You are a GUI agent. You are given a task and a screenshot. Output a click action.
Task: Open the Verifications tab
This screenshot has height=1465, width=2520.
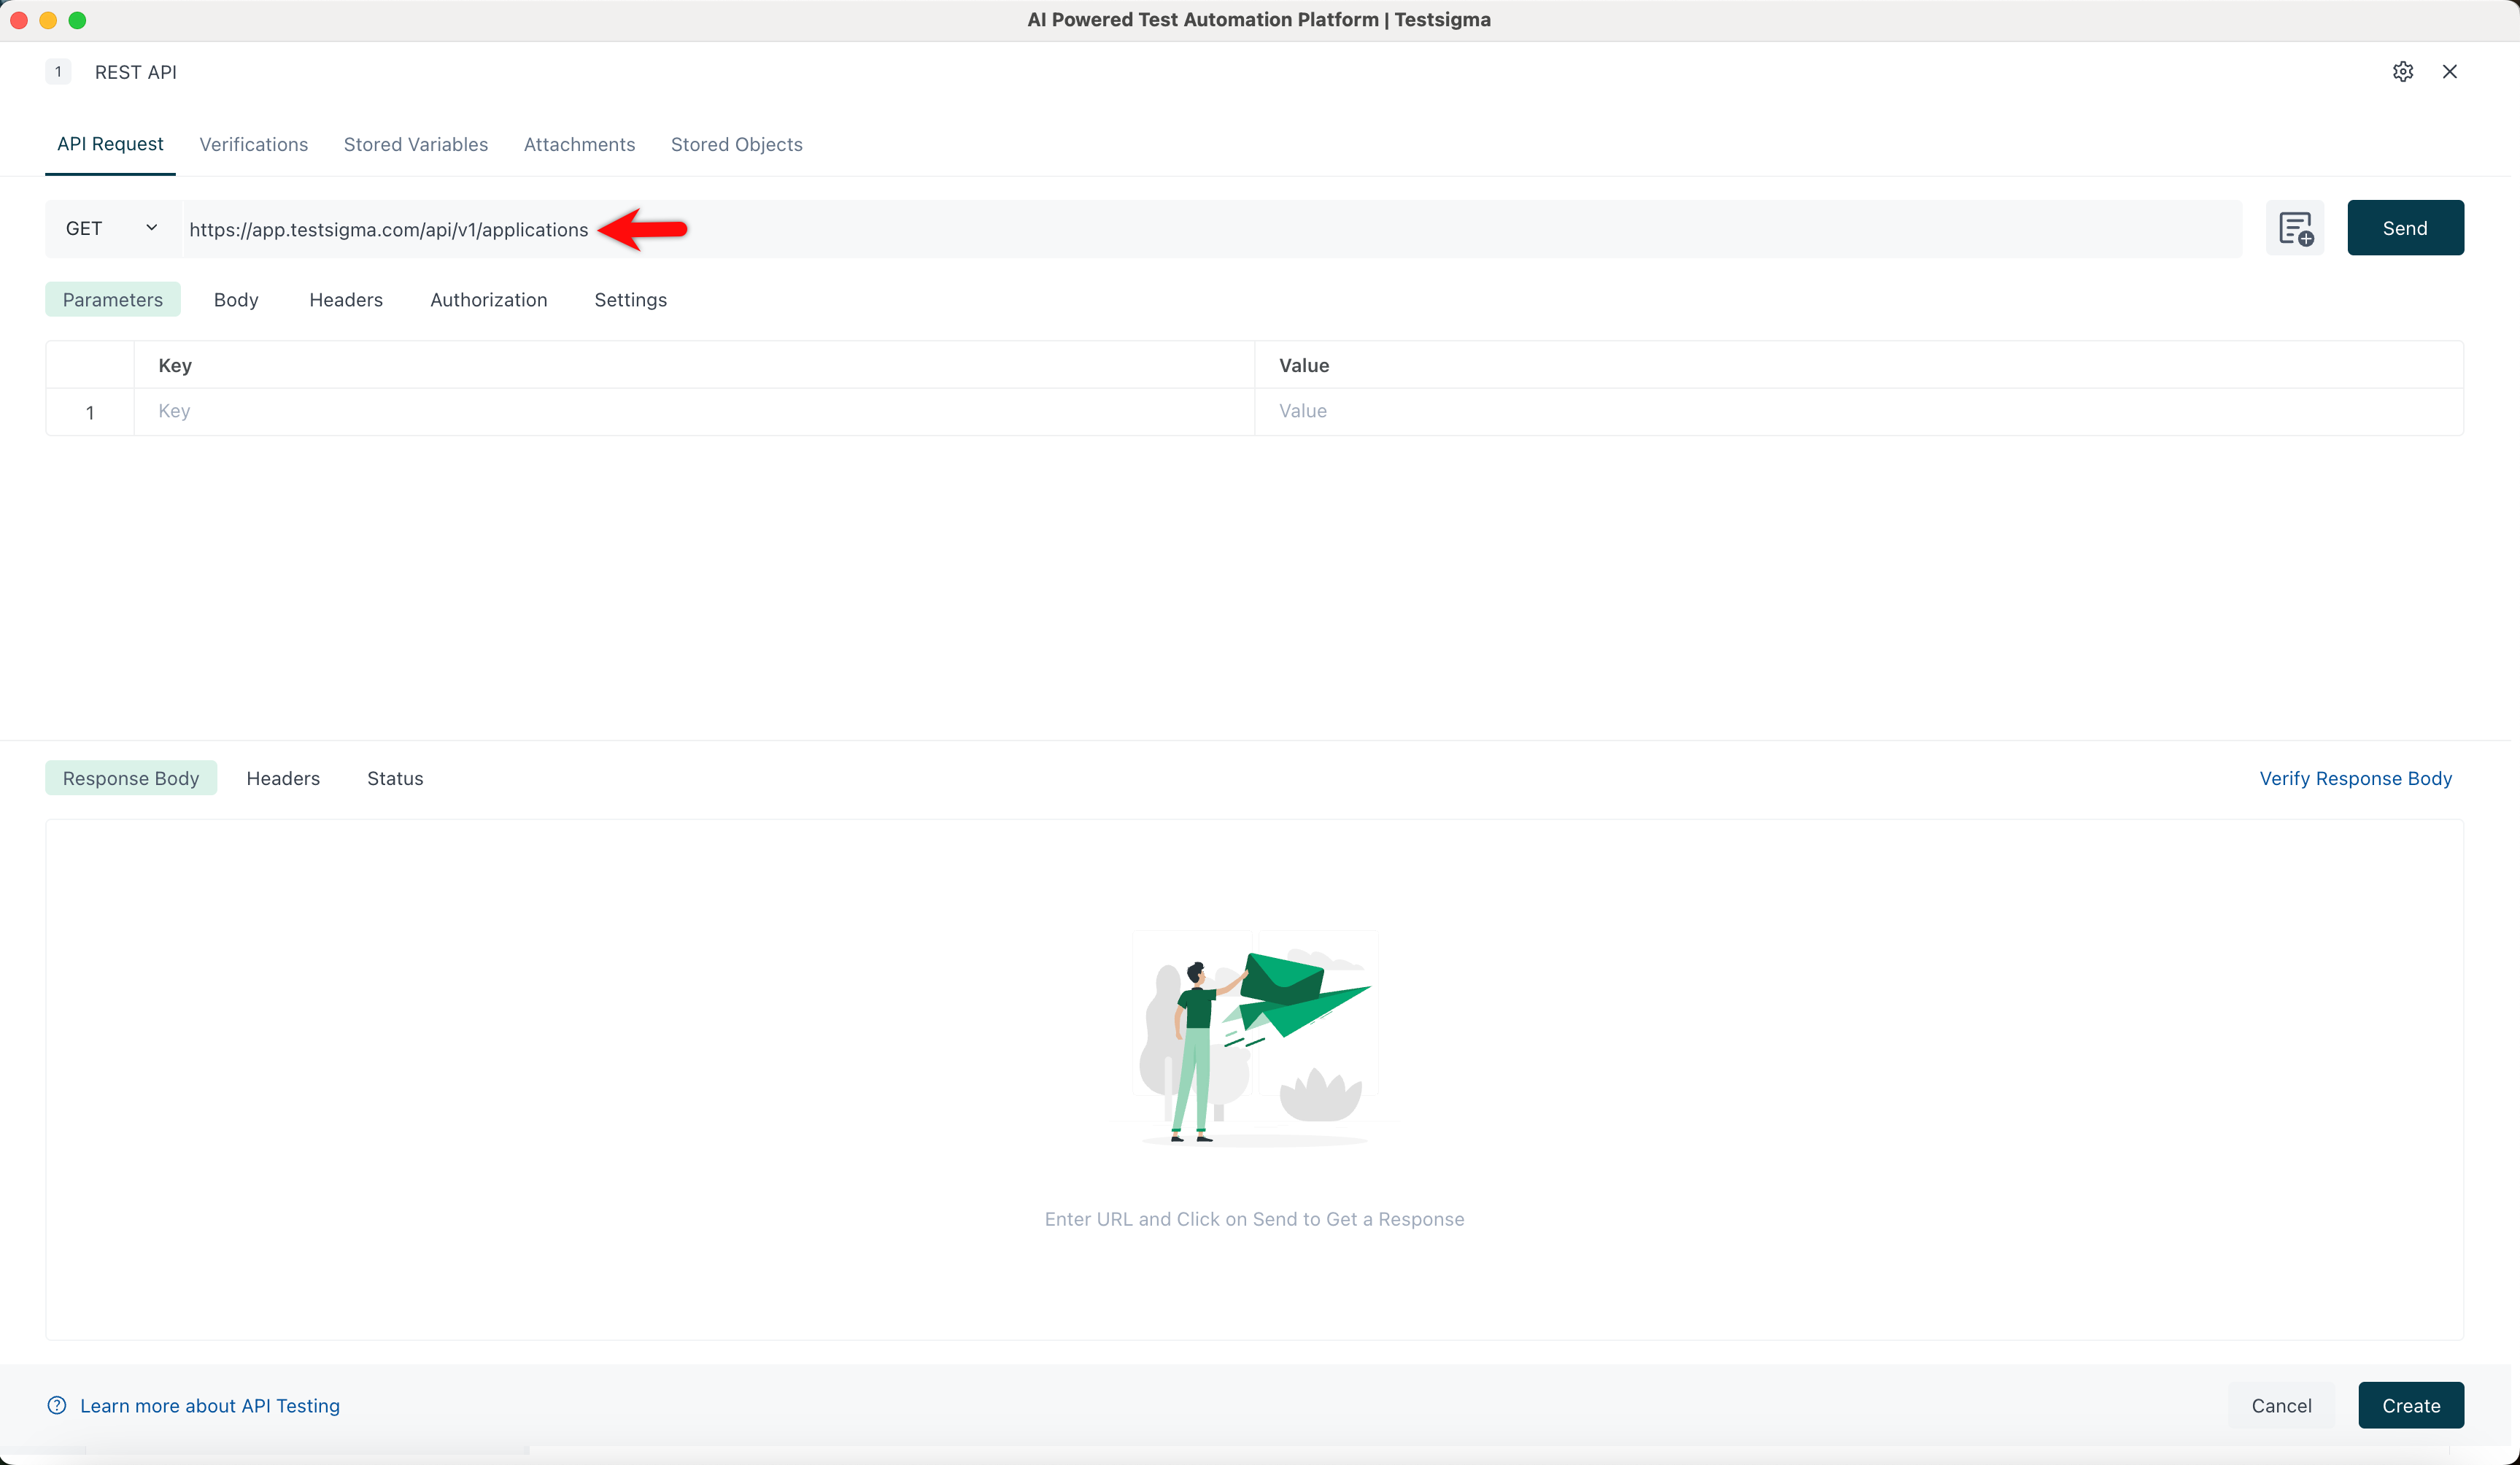point(254,144)
